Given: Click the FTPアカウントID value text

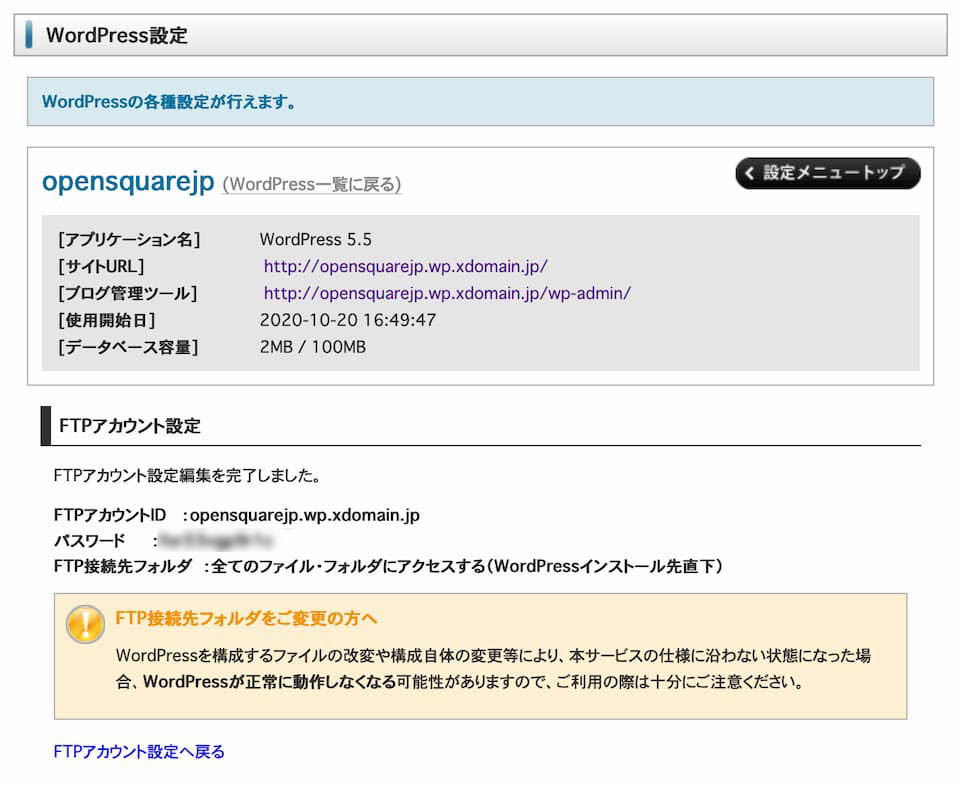Looking at the screenshot, I should coord(304,516).
